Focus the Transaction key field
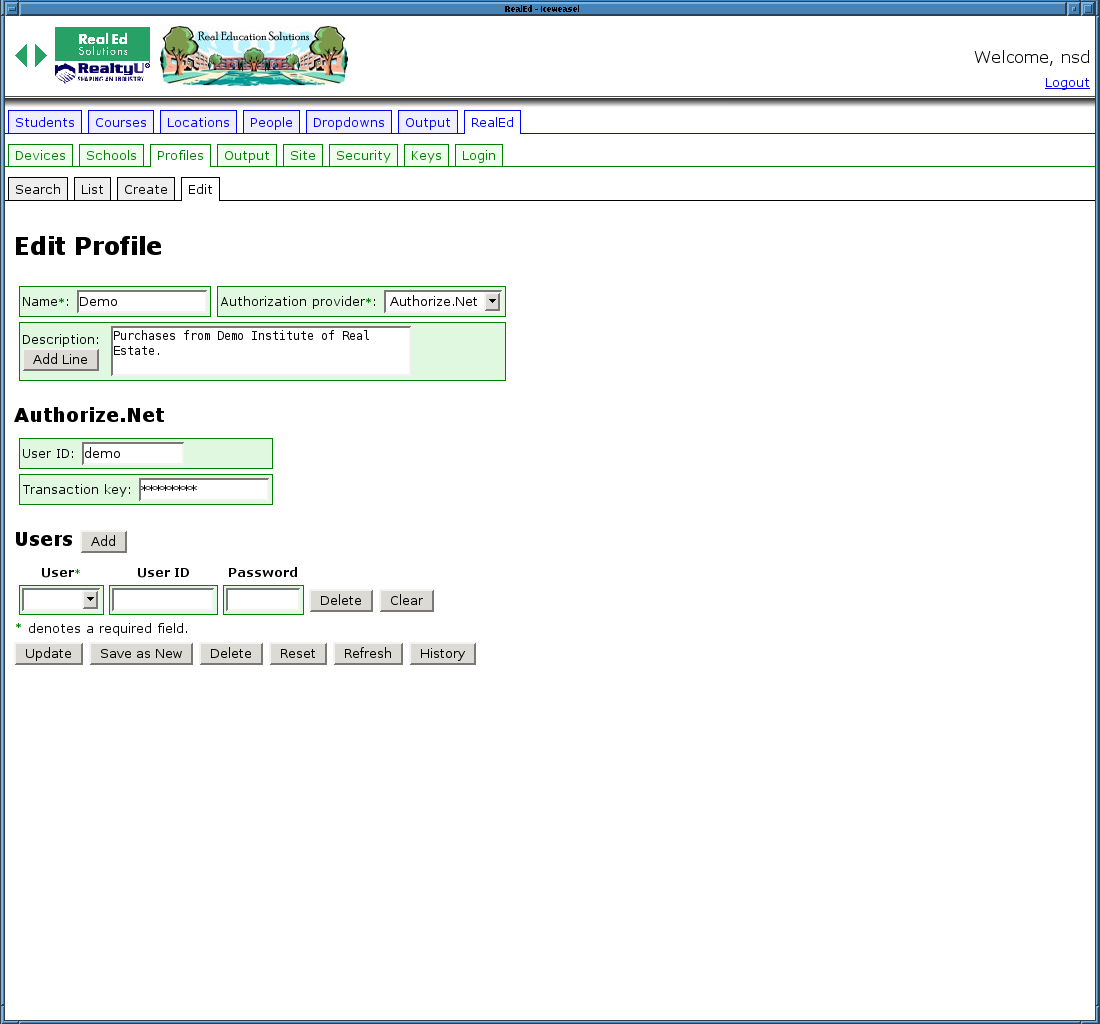 pos(204,489)
